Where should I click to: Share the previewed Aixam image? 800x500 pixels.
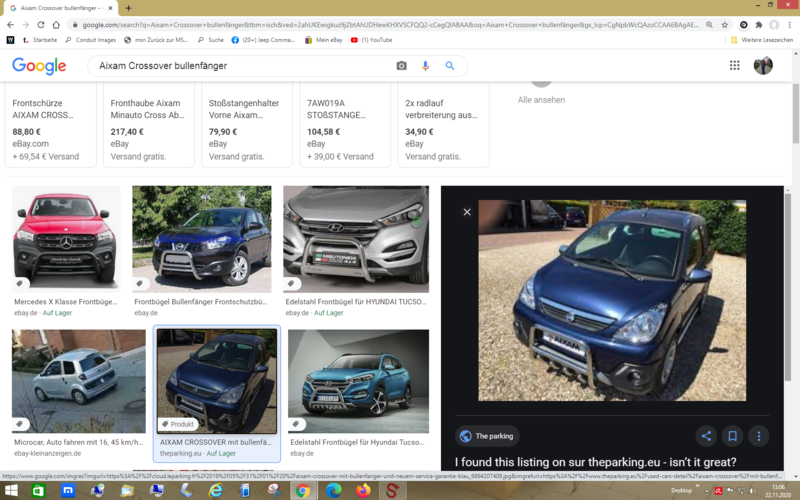[706, 436]
